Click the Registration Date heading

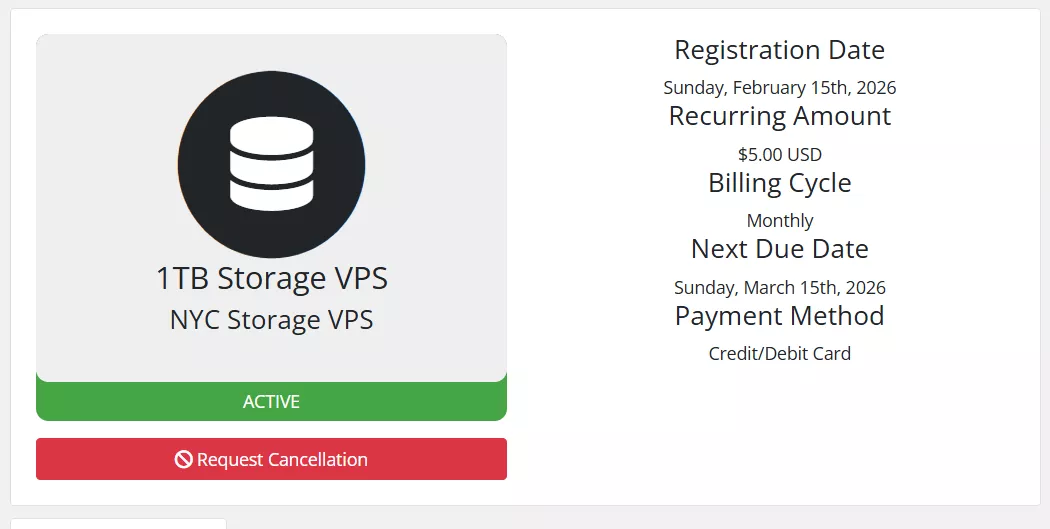click(x=779, y=50)
